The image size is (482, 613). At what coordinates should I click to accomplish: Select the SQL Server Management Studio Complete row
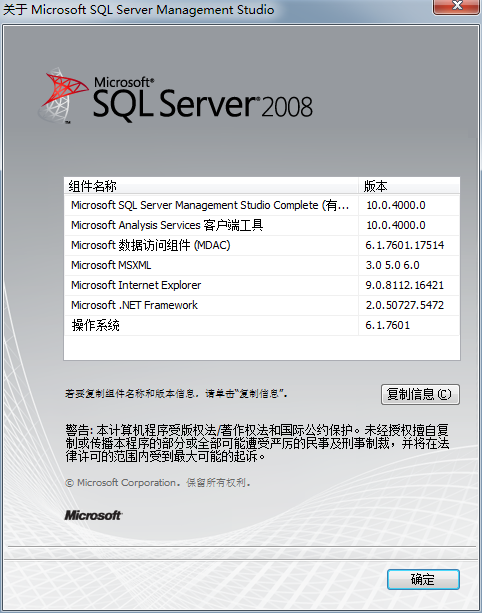[x=262, y=205]
